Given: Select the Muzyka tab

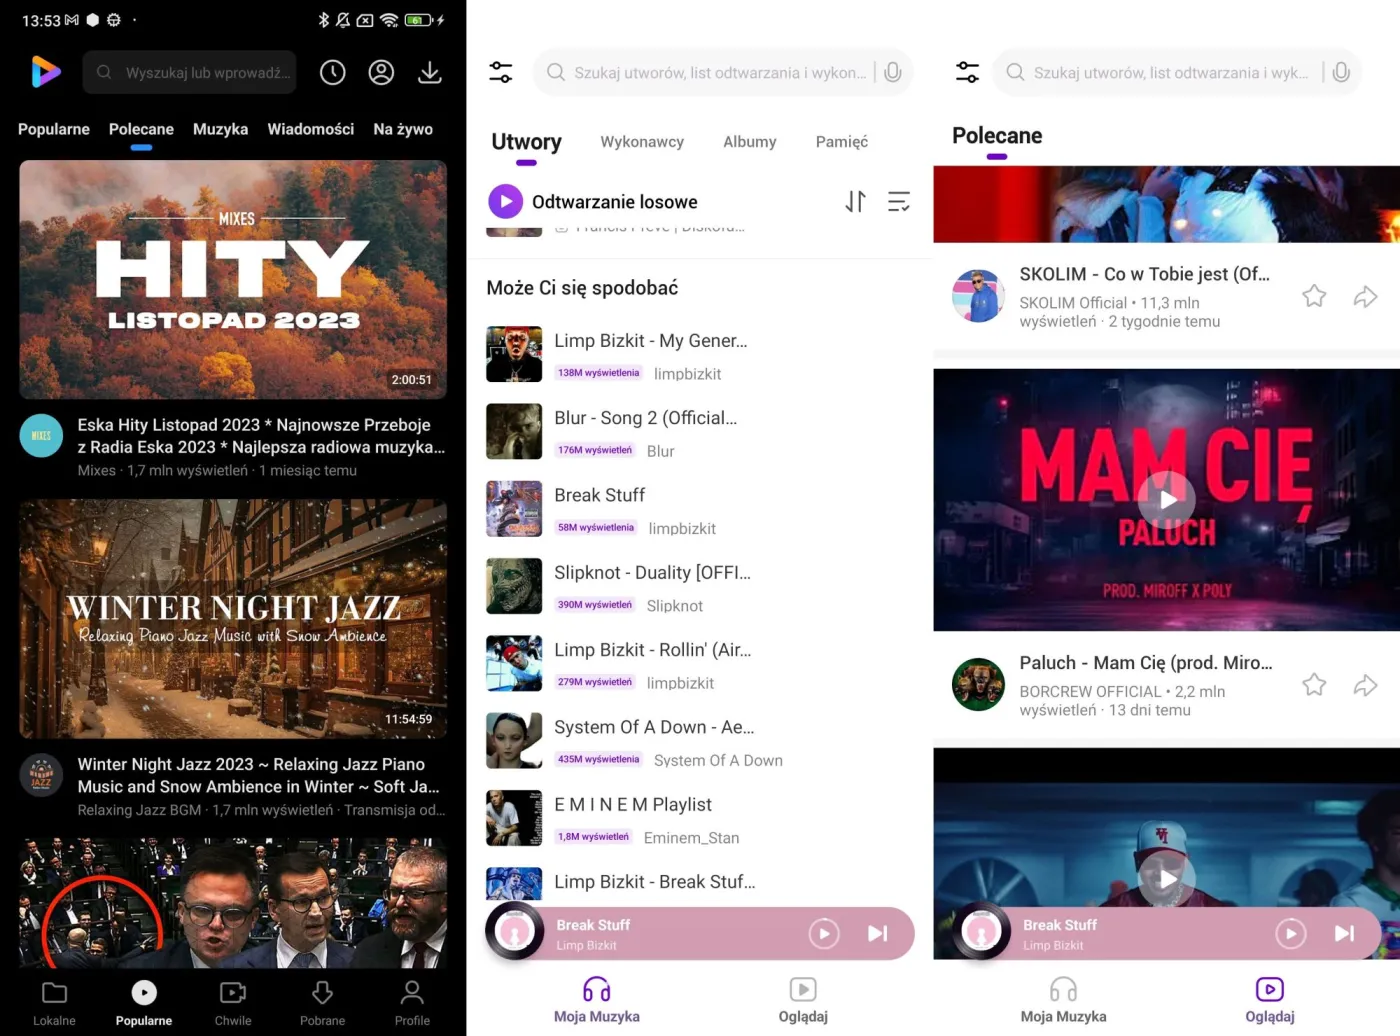Looking at the screenshot, I should click(x=220, y=129).
